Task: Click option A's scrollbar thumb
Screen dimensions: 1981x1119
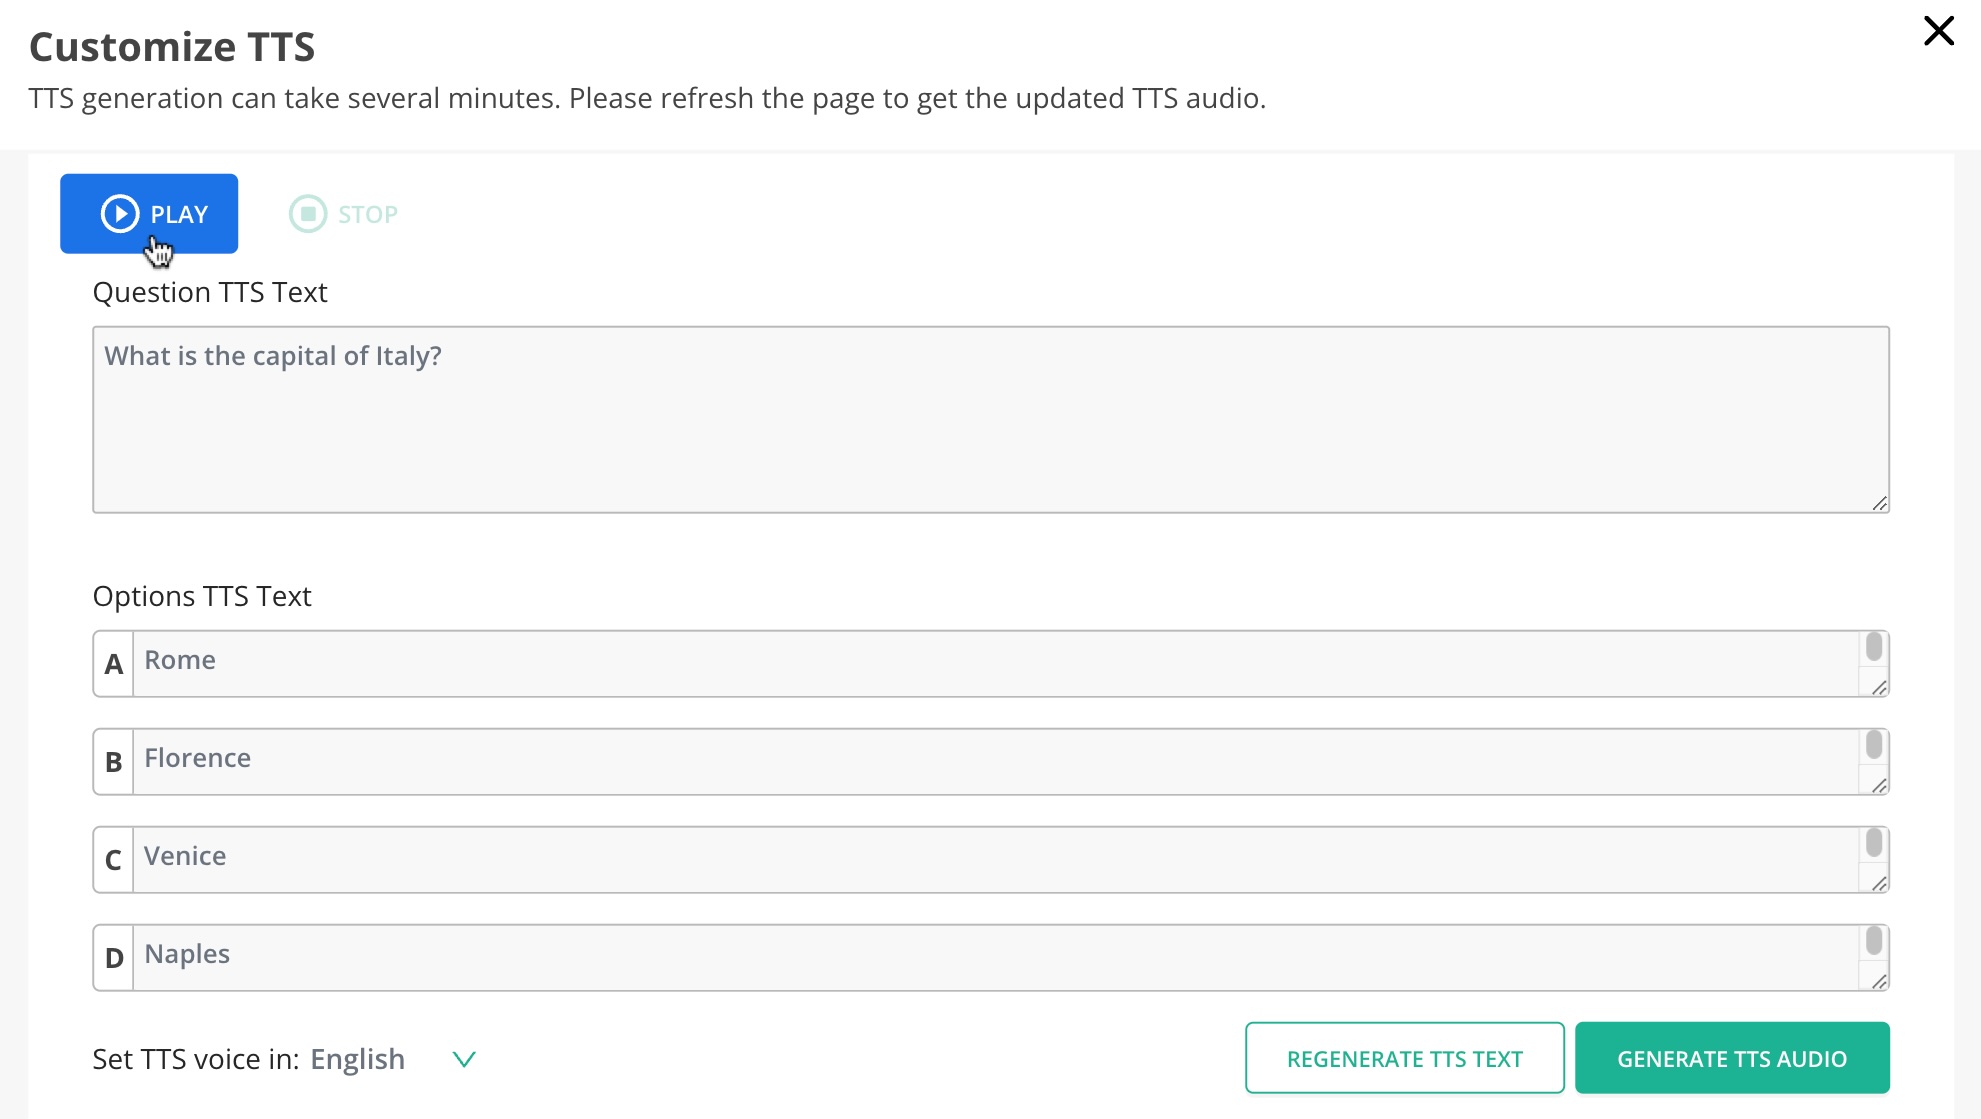Action: (x=1874, y=647)
